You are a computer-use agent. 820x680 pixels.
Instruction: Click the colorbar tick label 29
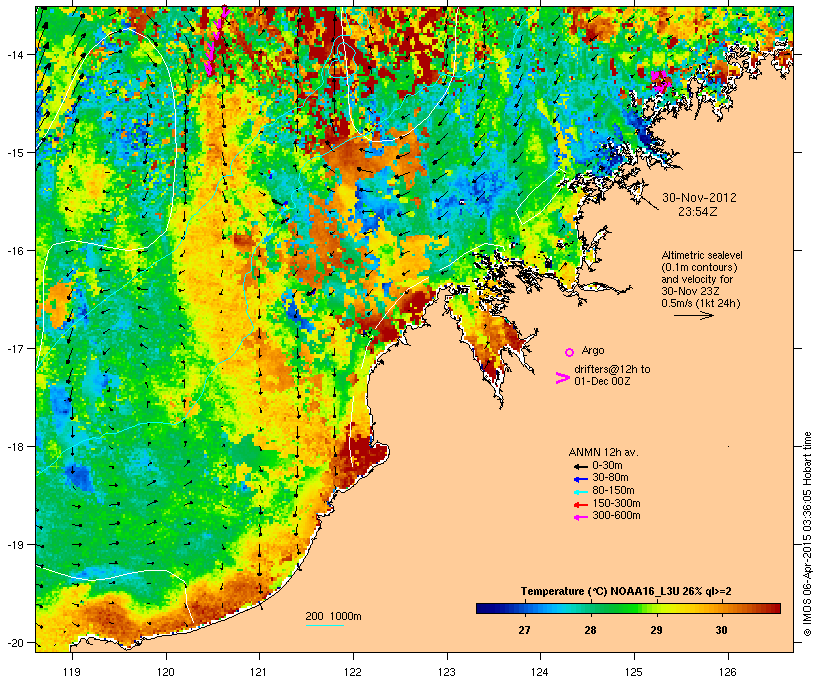tap(656, 630)
